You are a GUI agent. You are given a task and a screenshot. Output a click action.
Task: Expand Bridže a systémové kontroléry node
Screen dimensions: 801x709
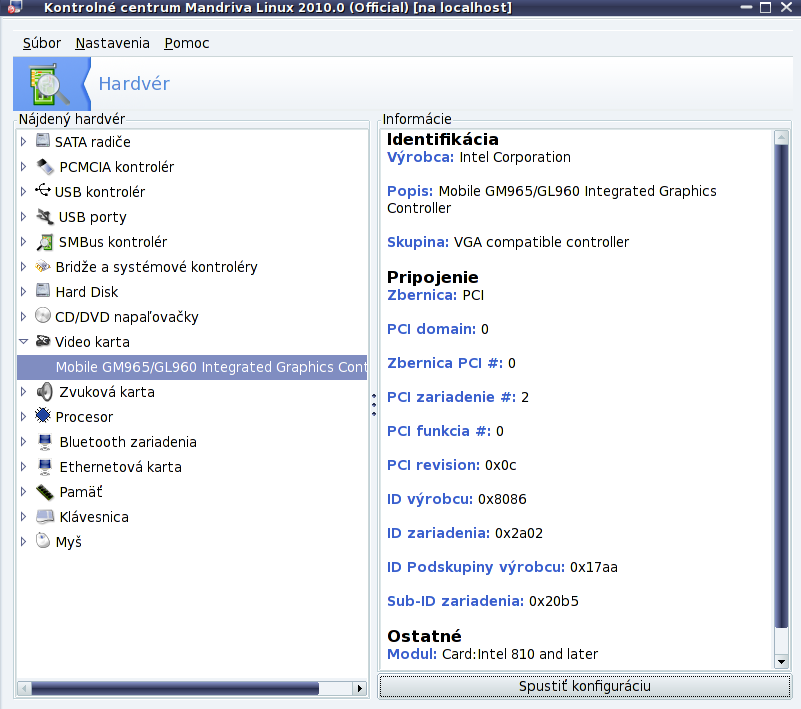(x=23, y=267)
